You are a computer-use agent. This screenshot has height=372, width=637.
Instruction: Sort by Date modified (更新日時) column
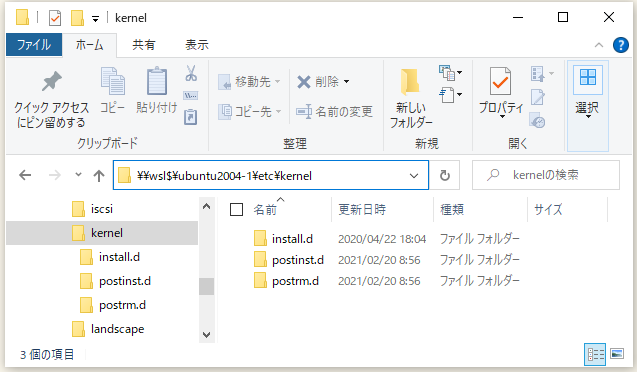[x=362, y=210]
